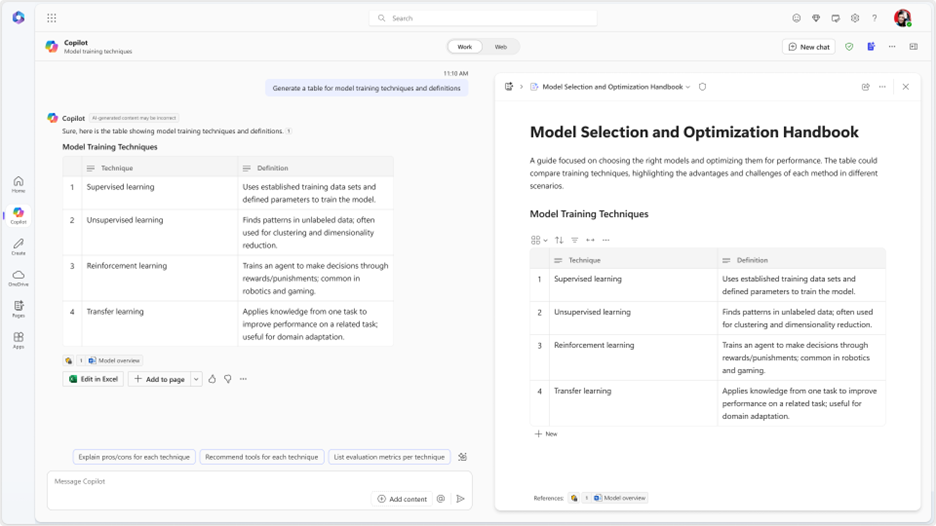Open the Pages item in left sidebar
936x526 pixels.
[18, 308]
